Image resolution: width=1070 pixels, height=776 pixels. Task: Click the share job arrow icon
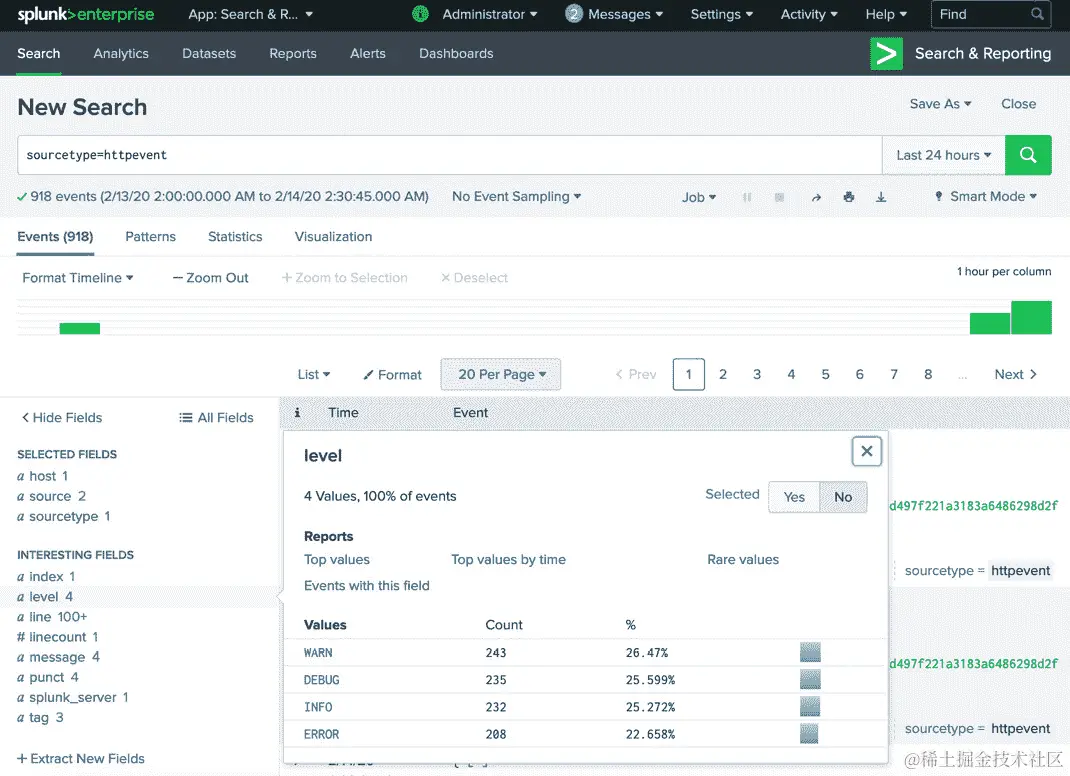[x=816, y=197]
